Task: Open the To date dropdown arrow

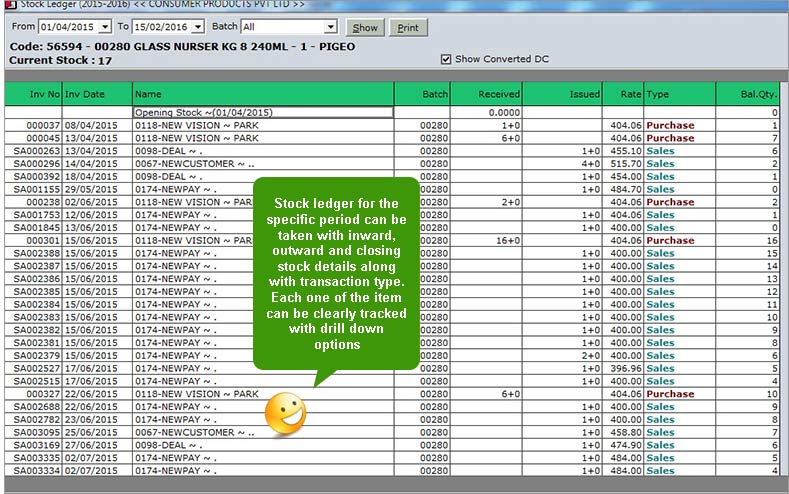Action: 198,27
